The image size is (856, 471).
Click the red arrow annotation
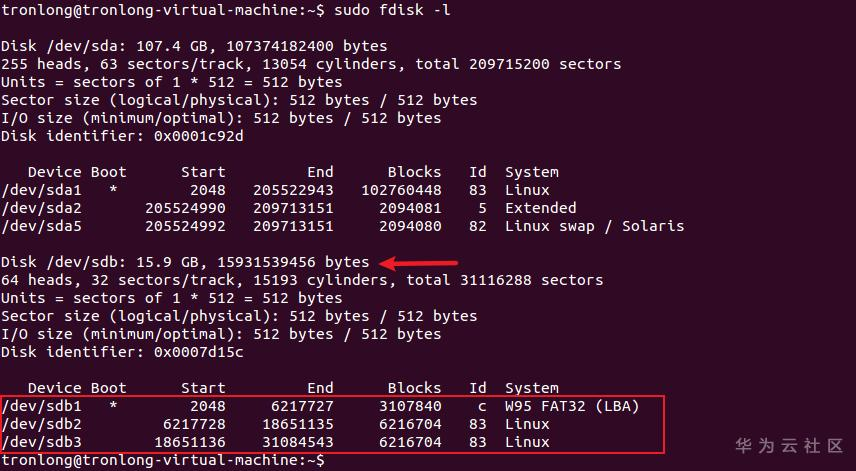(x=420, y=263)
